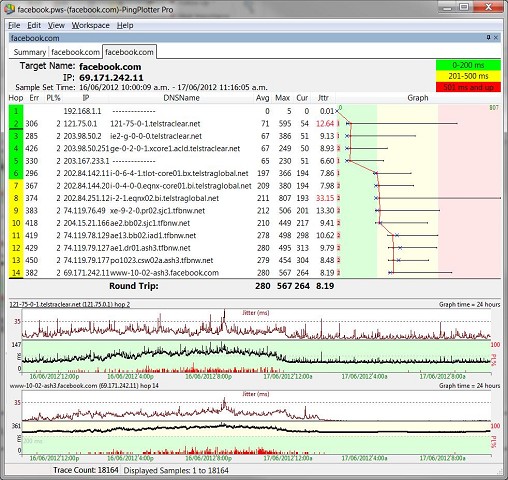Click the Cur column header
Image resolution: width=508 pixels, height=480 pixels.
[x=302, y=98]
